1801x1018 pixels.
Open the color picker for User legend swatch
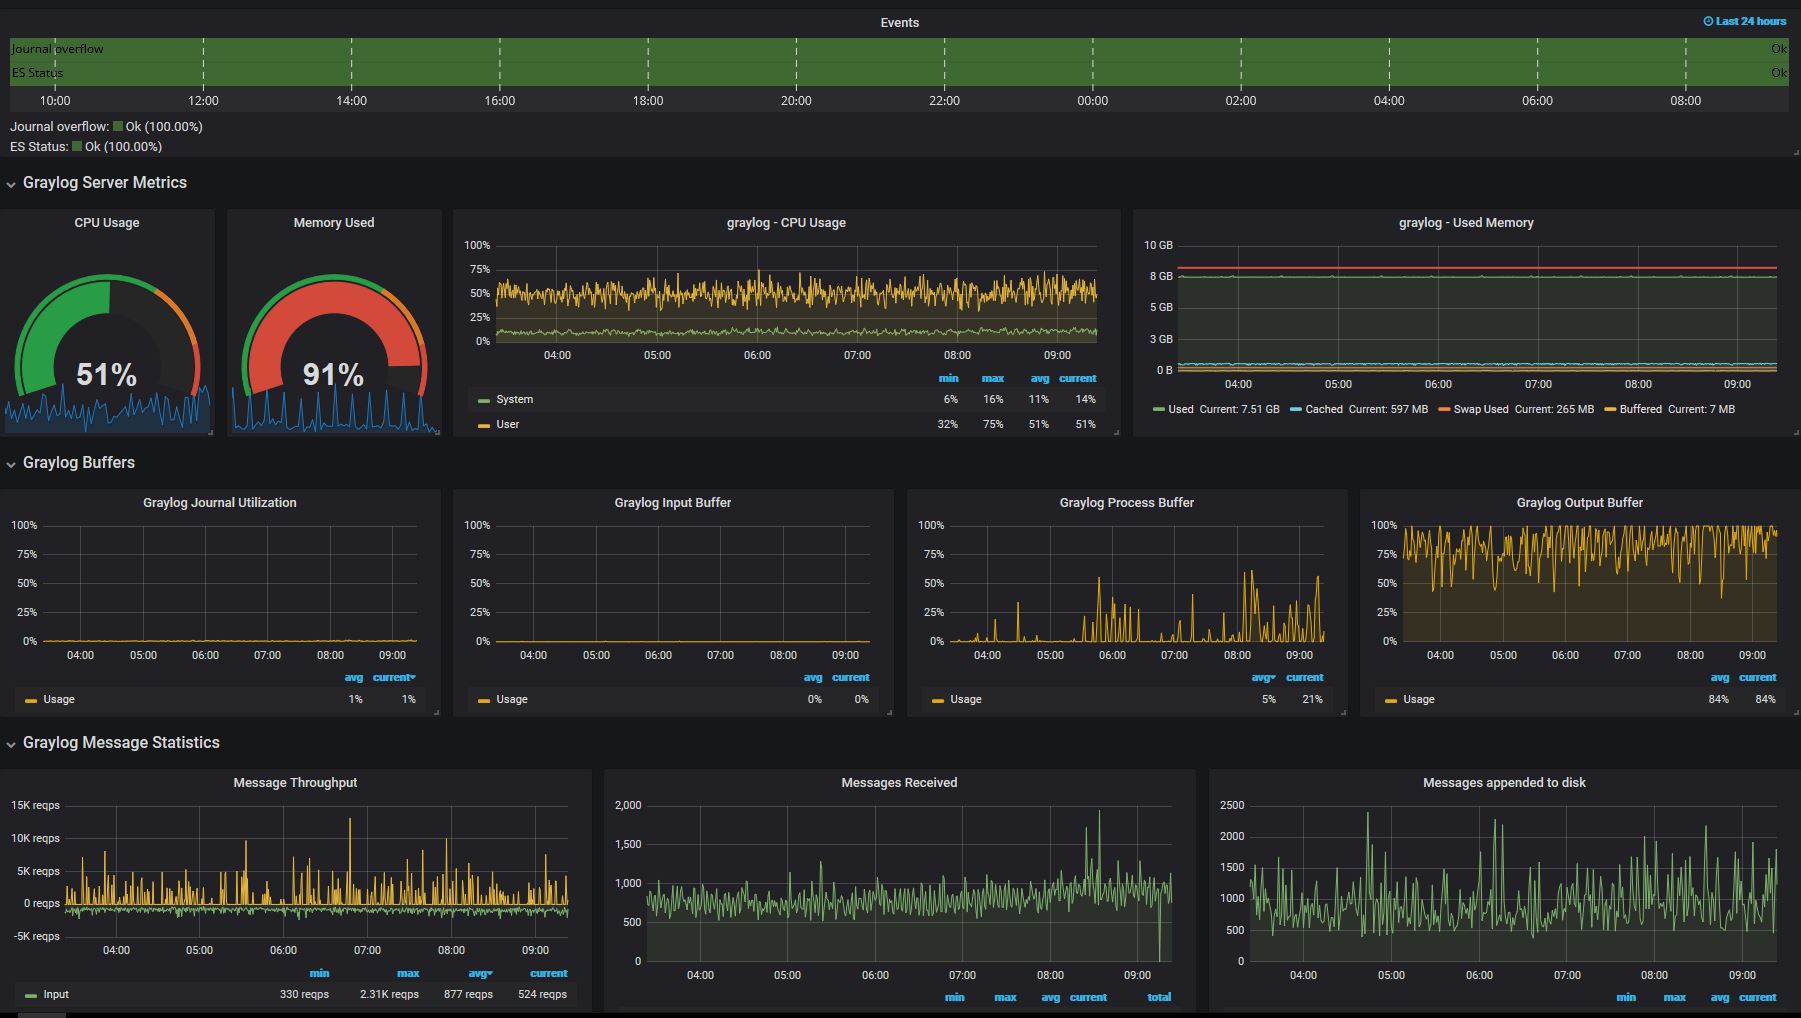point(484,425)
